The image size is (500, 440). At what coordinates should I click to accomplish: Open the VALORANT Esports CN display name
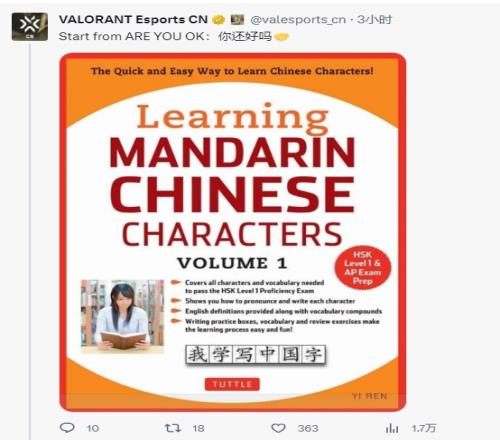pos(133,19)
